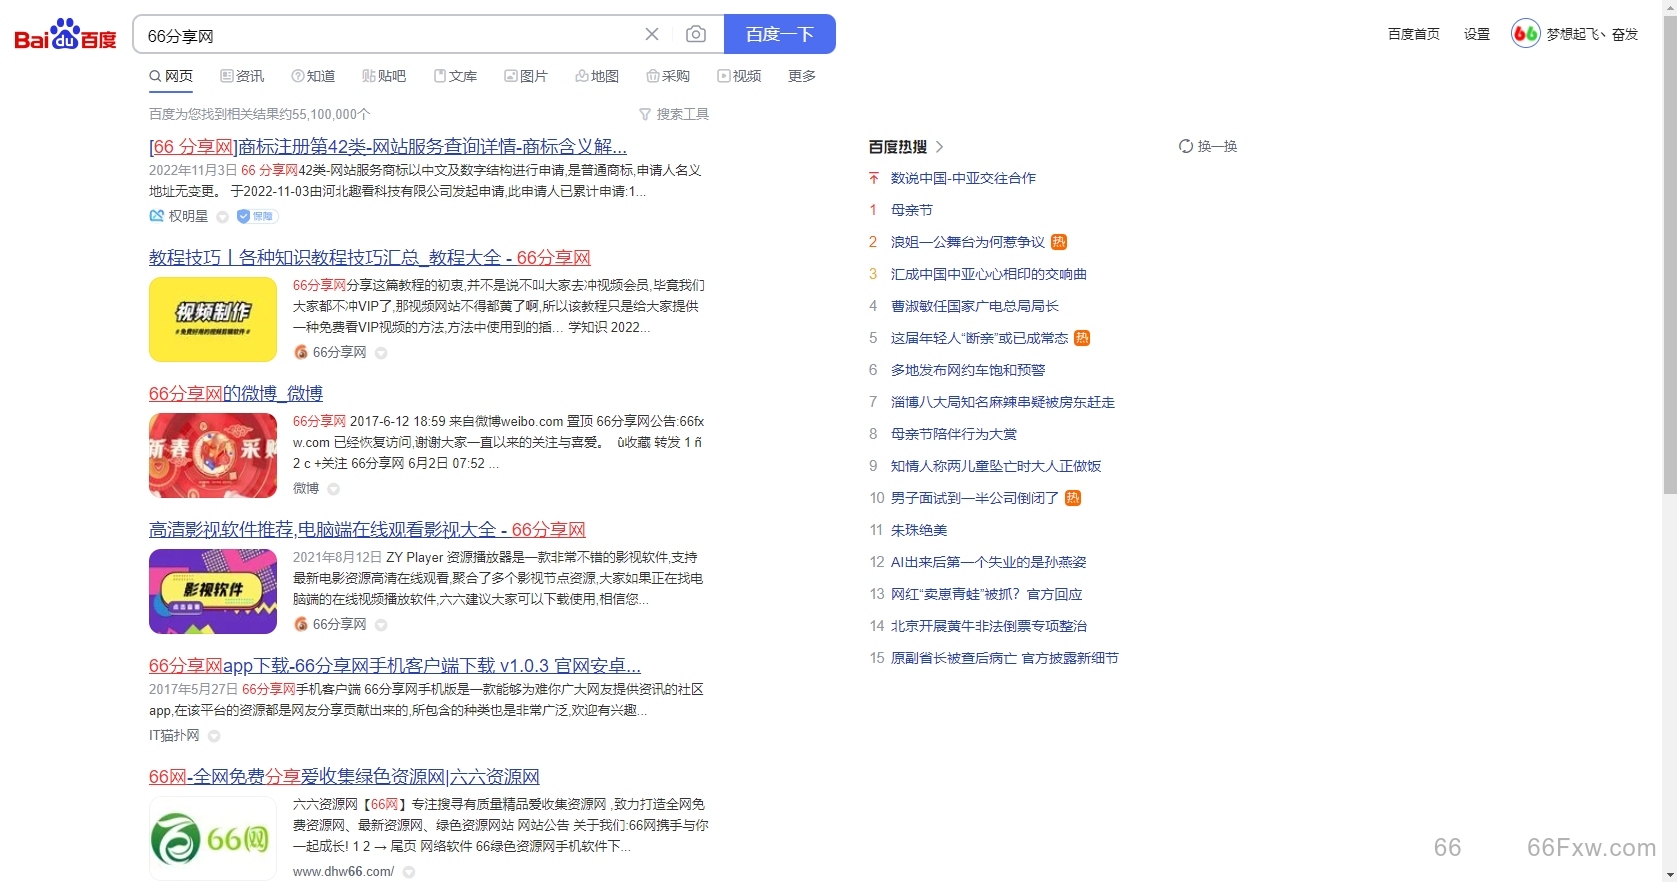Open hot search 浪姐一公舞台为何惹争议

tap(968, 242)
